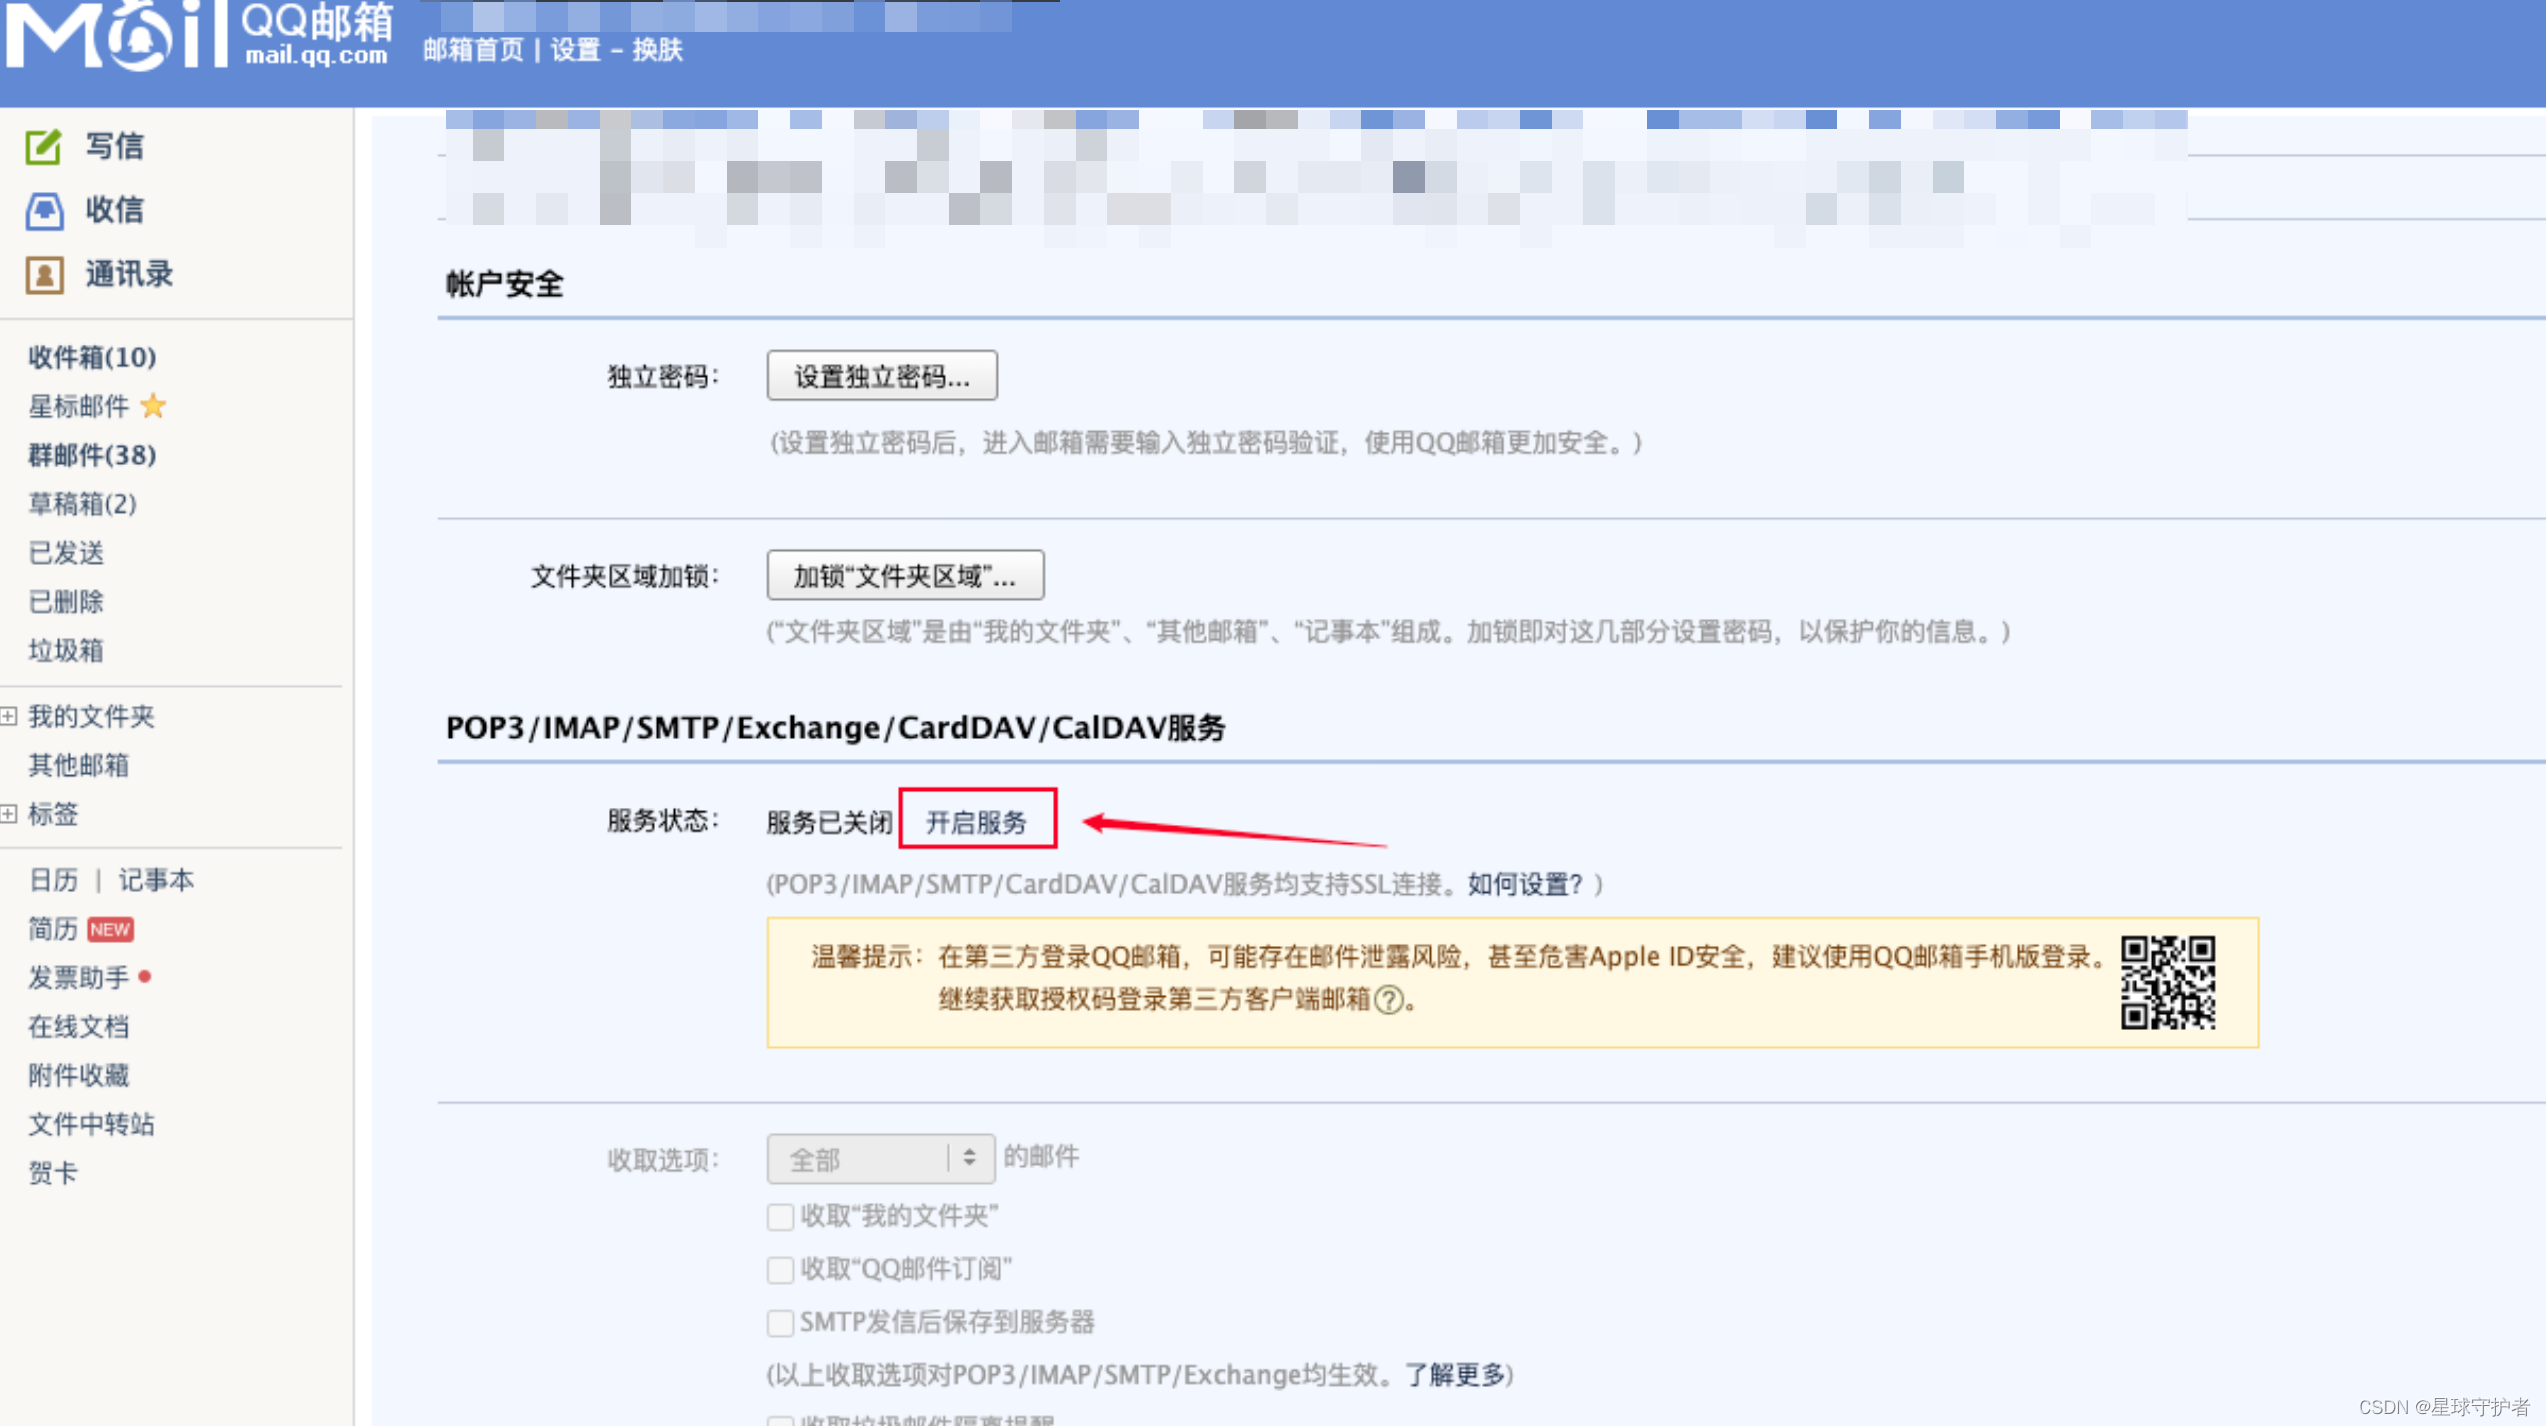Click the question mark help icon after 客户端邮箱
Viewport: 2546px width, 1426px height.
(x=1388, y=999)
